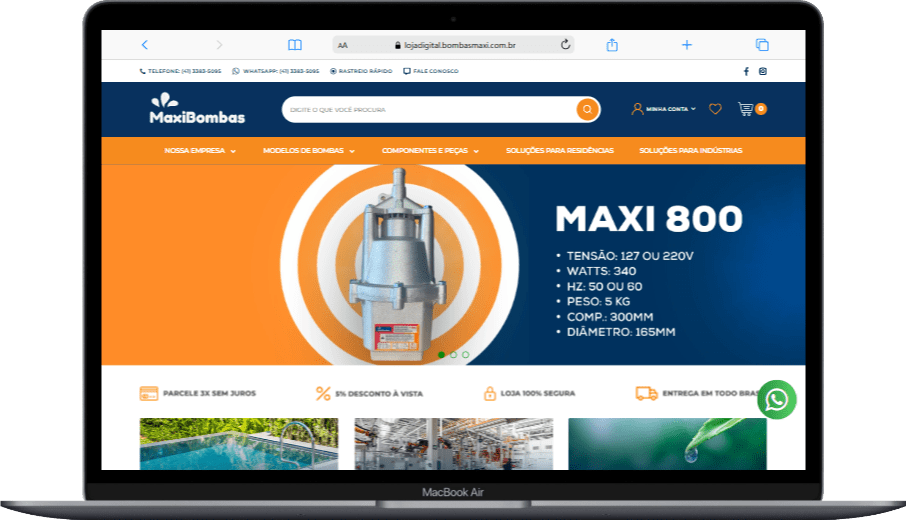The height and width of the screenshot is (520, 906).
Task: Click the Rastreio Rápido link
Action: click(362, 71)
